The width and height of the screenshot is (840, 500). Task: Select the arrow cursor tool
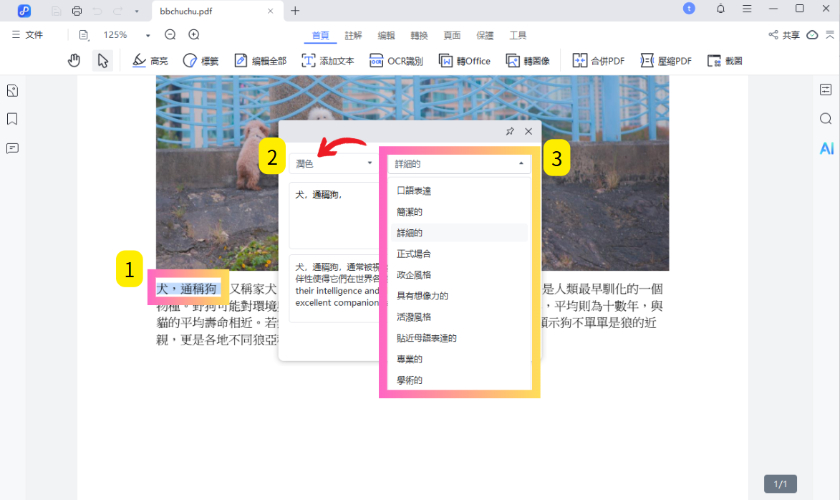(102, 61)
